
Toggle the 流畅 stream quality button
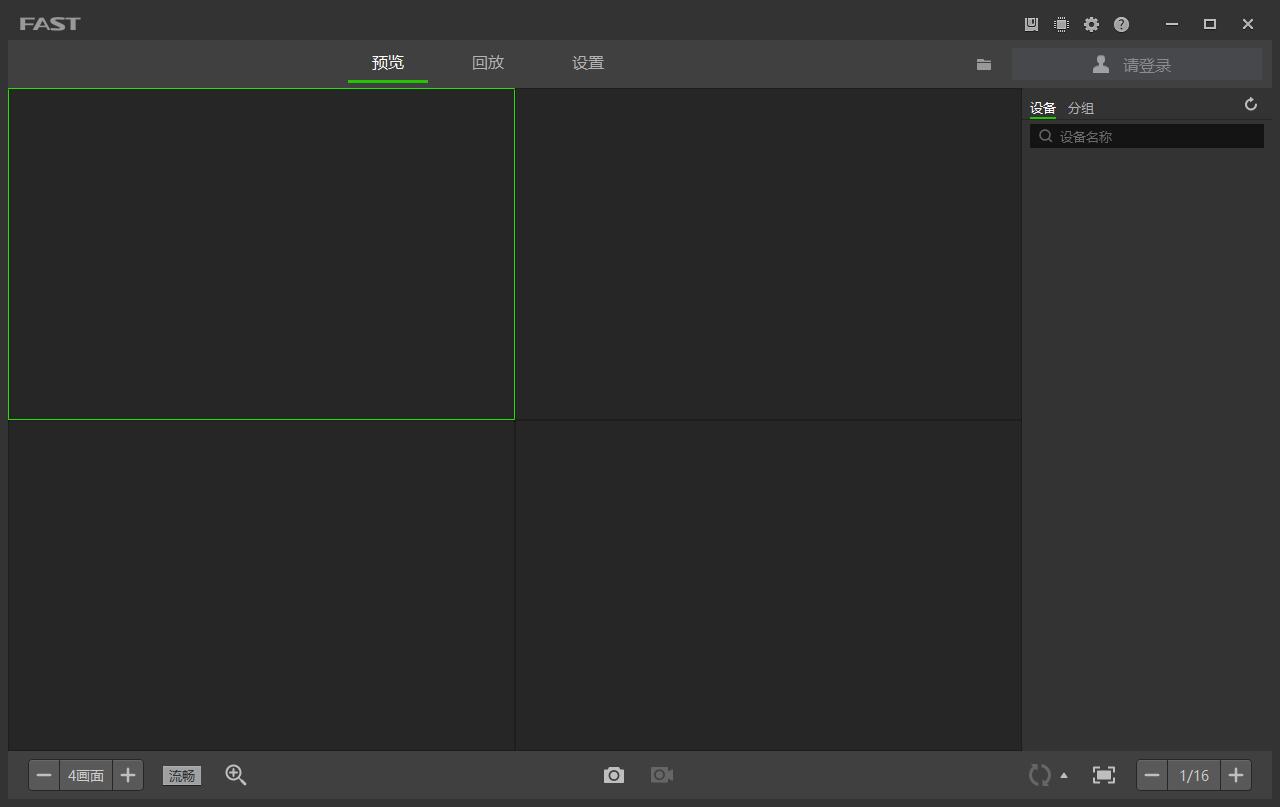[x=182, y=776]
